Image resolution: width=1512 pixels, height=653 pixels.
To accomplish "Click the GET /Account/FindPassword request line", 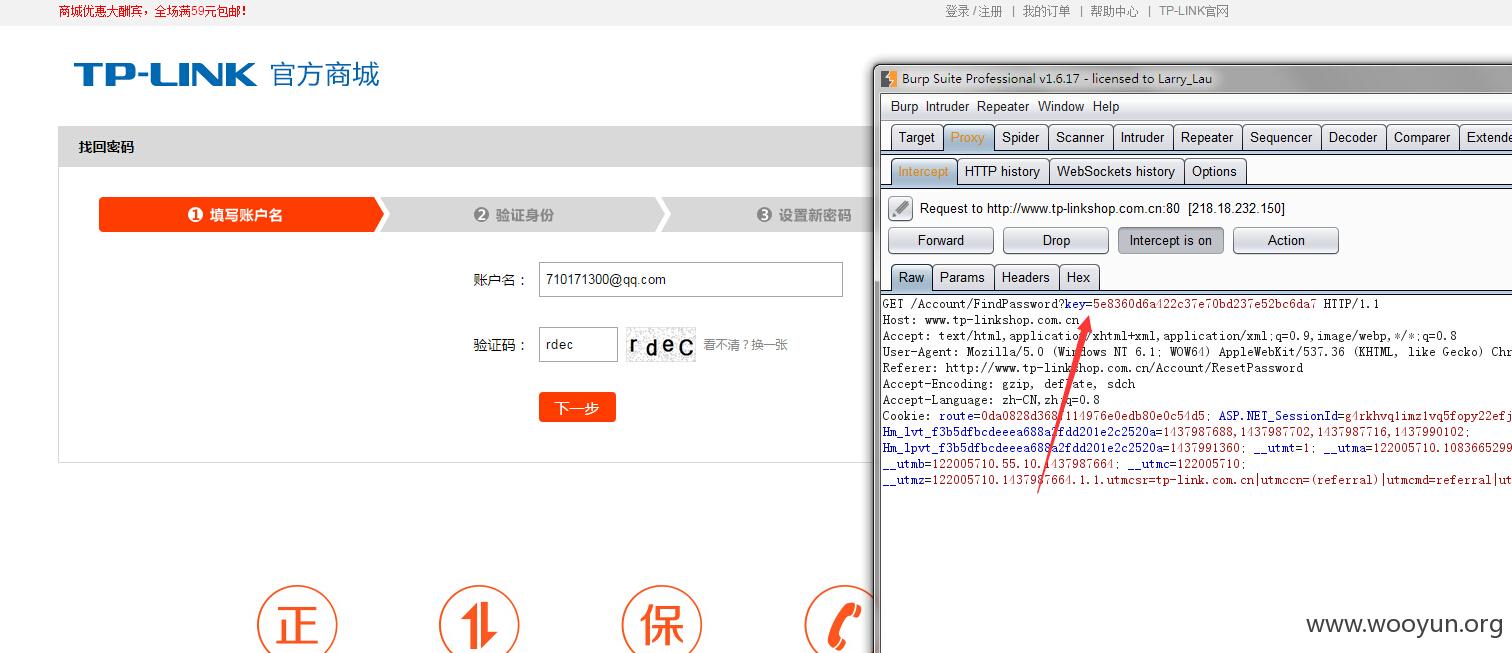I will click(x=1131, y=304).
